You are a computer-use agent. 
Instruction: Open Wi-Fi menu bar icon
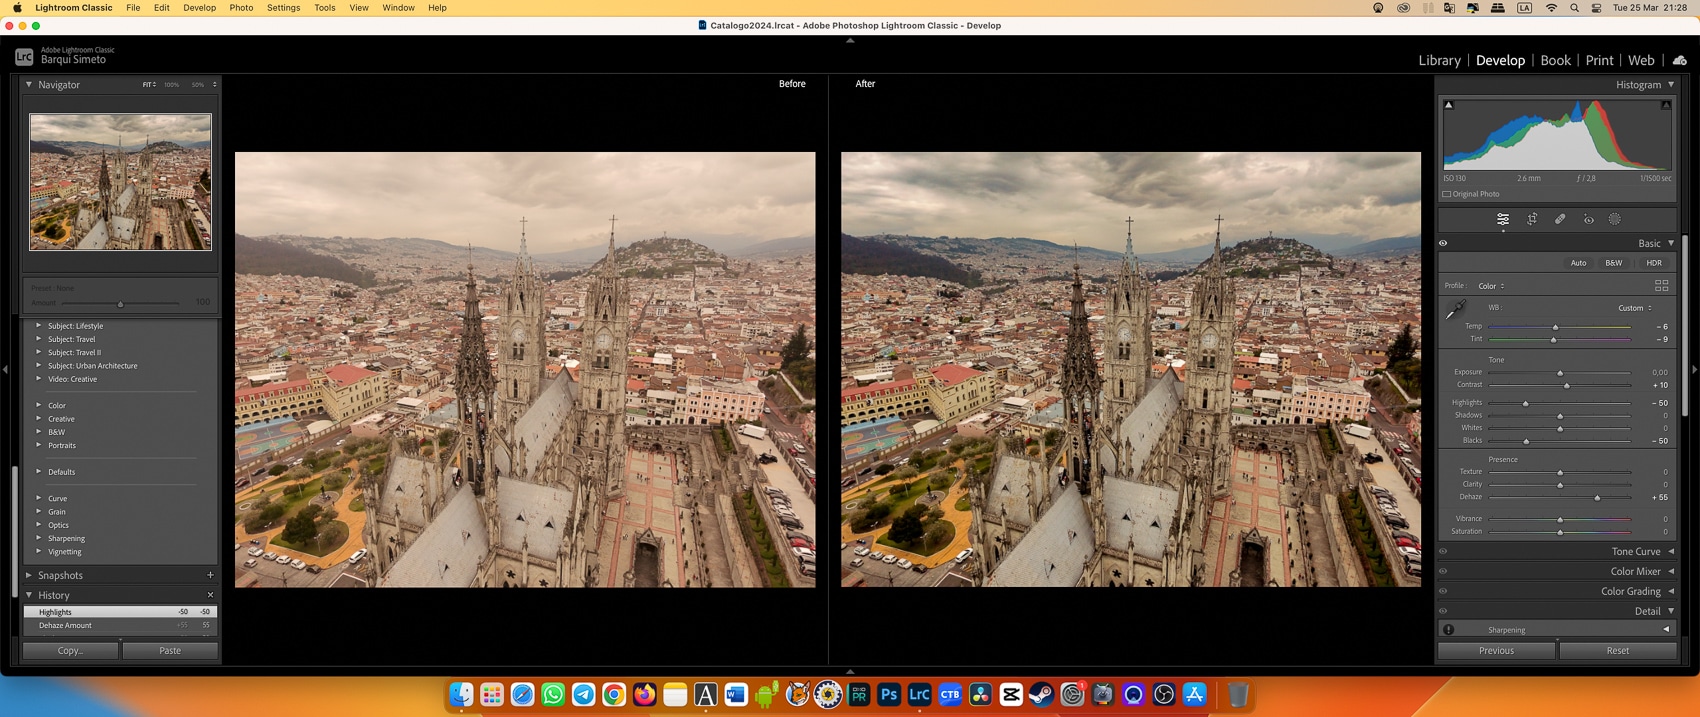click(1551, 8)
